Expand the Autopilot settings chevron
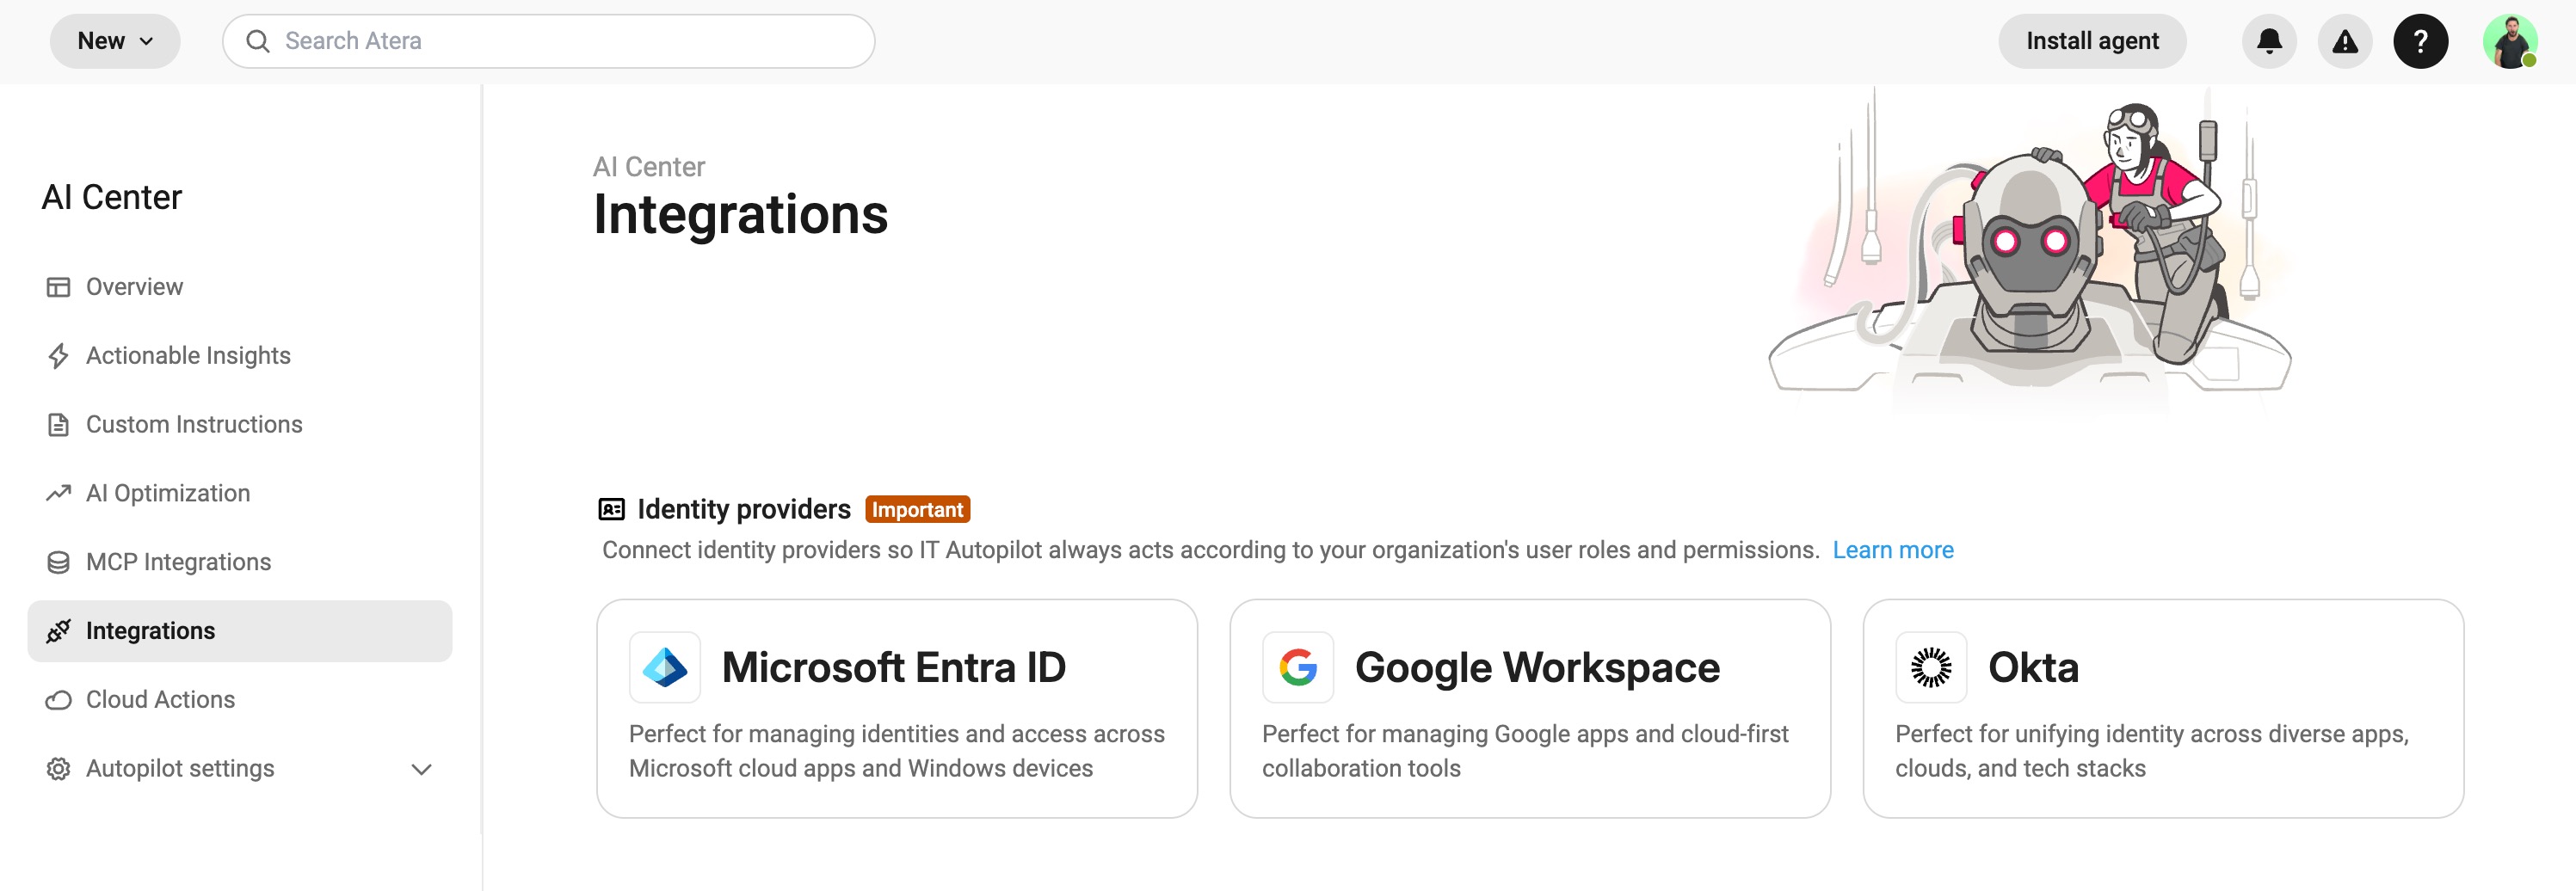This screenshot has width=2576, height=891. click(x=420, y=769)
